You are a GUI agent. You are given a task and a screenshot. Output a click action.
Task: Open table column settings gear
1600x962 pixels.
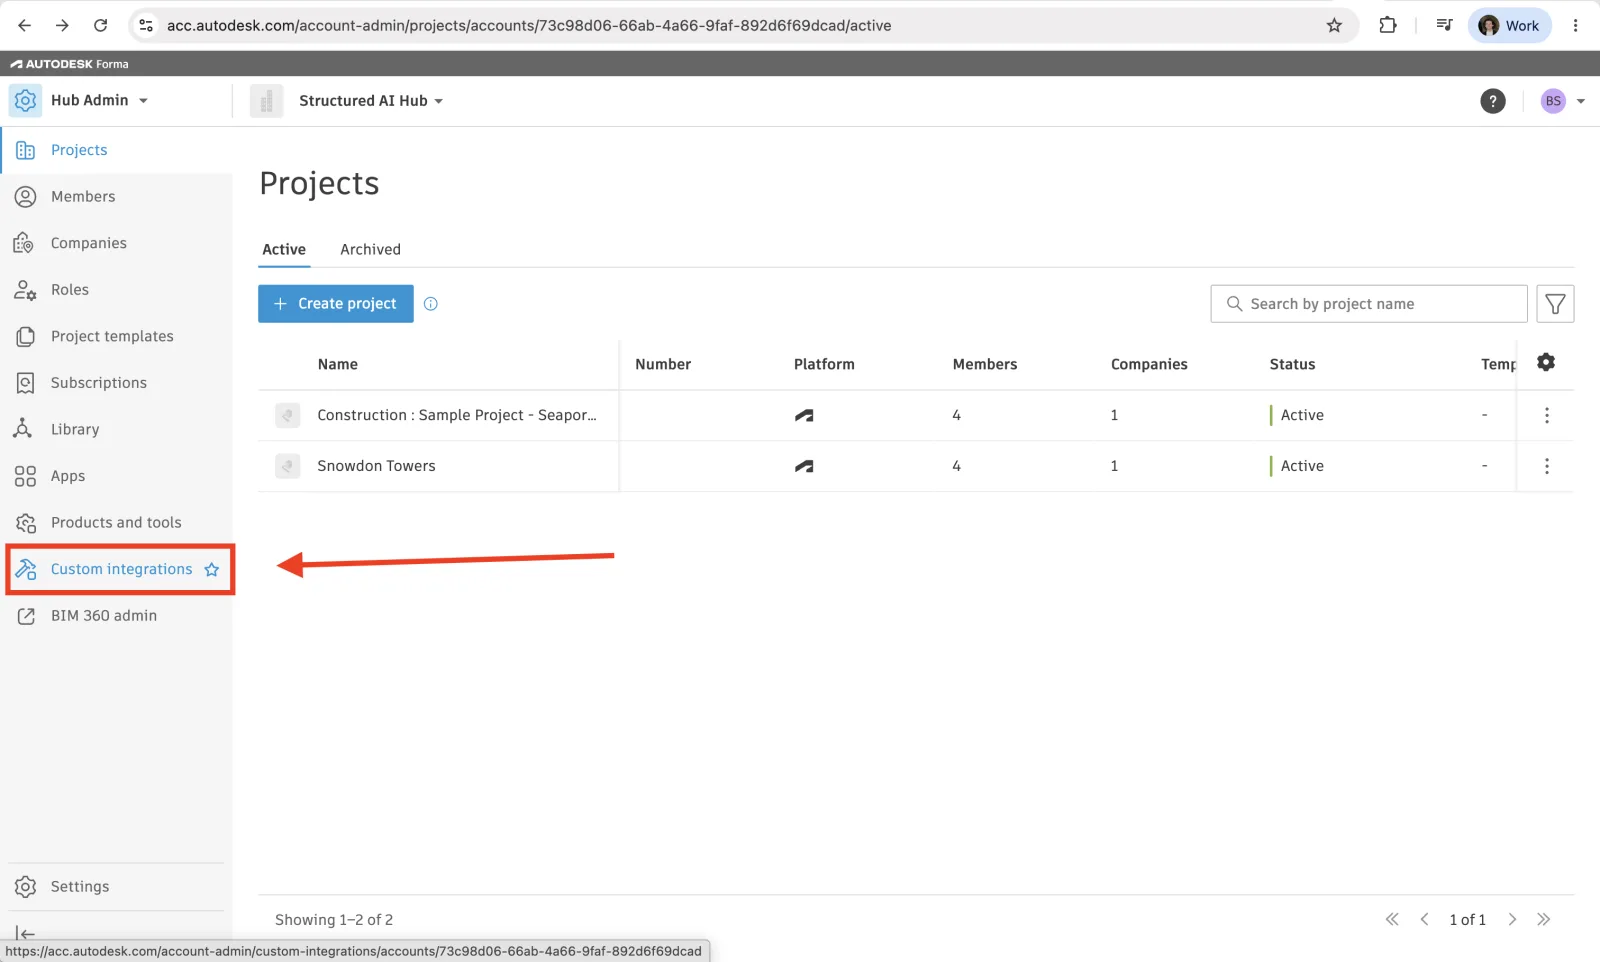(x=1546, y=362)
